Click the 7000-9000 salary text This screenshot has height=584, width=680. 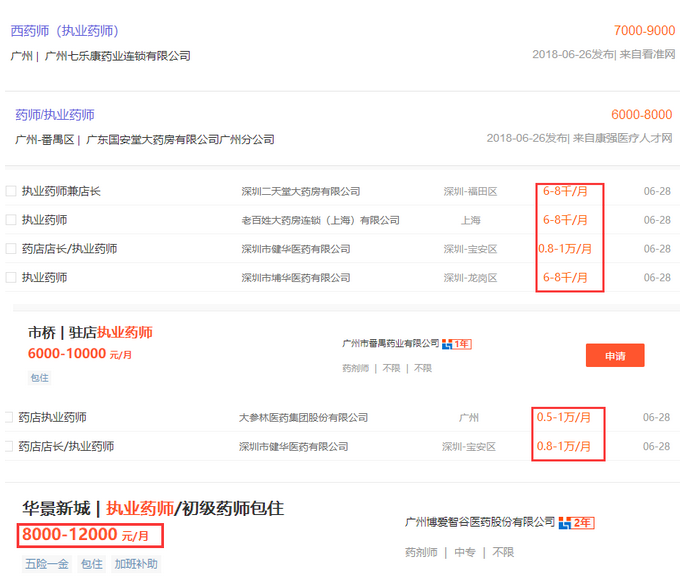pyautogui.click(x=644, y=30)
